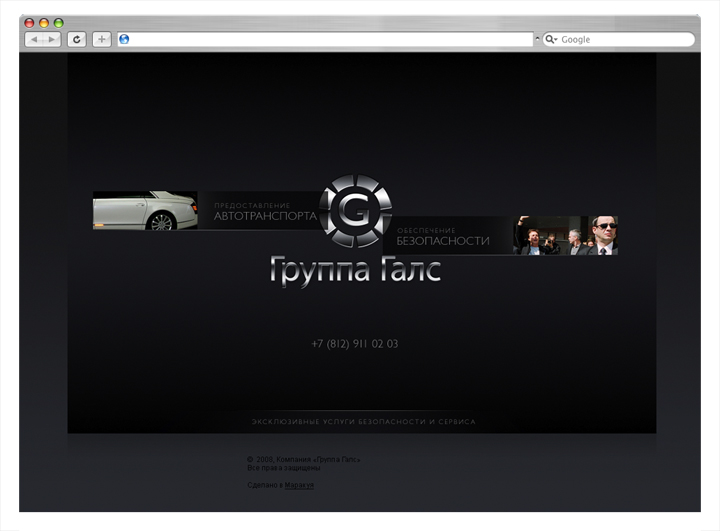Follow the Маракуя link in footer
Viewport: 720px width, 531px height.
[x=299, y=485]
